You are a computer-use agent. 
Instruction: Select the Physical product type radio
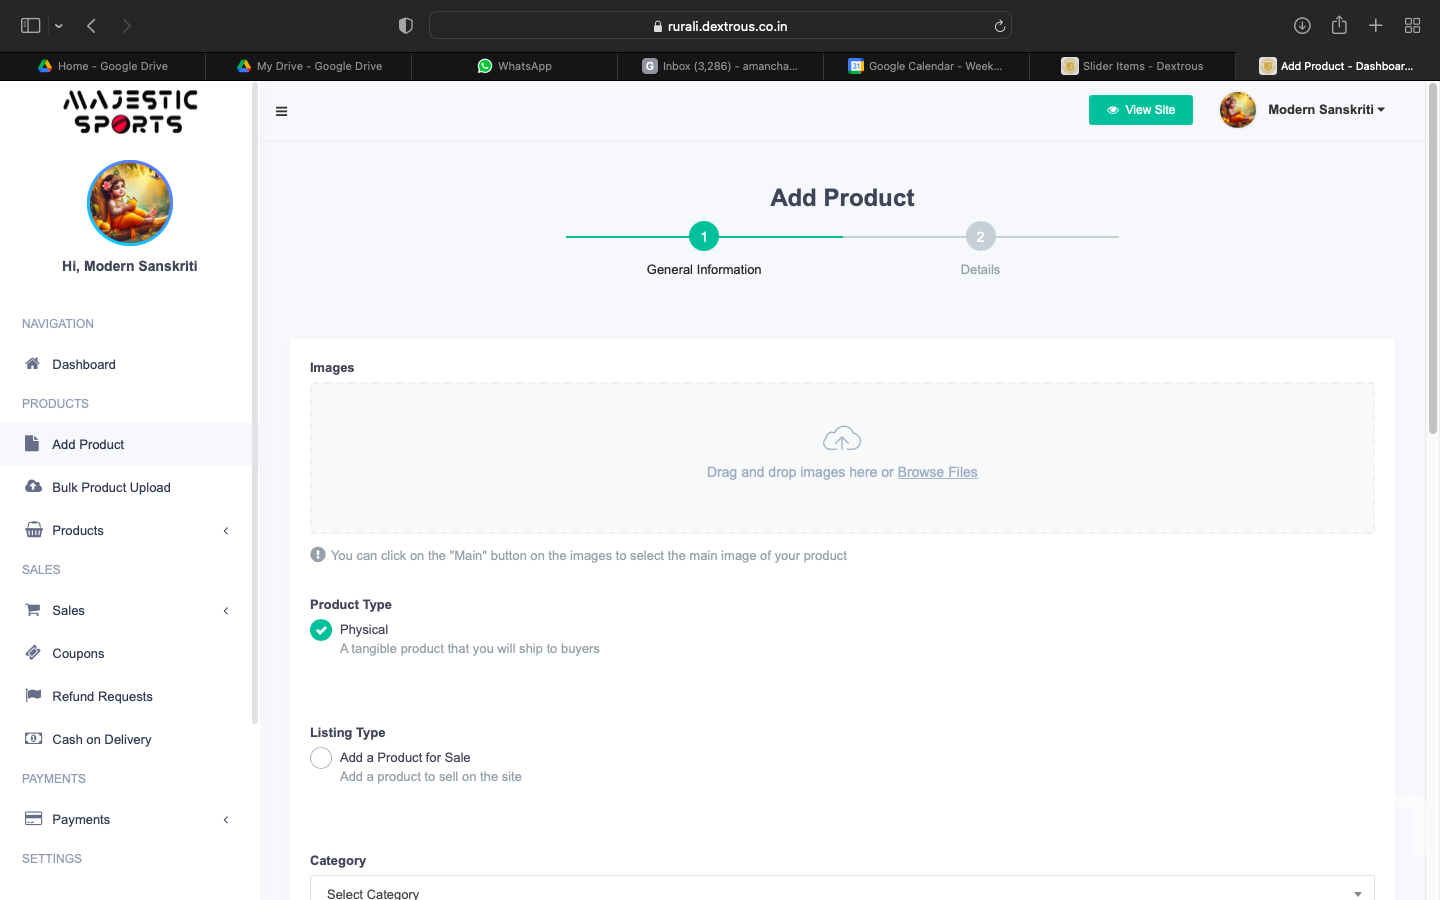point(321,630)
